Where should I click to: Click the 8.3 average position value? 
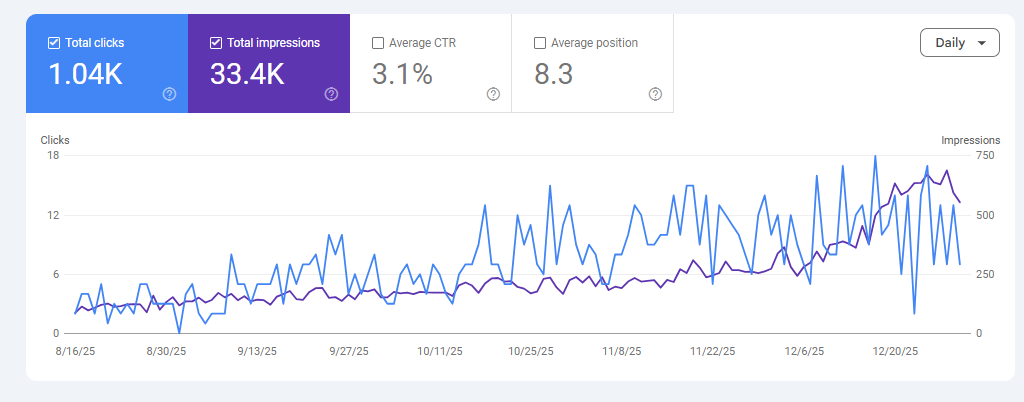click(556, 74)
